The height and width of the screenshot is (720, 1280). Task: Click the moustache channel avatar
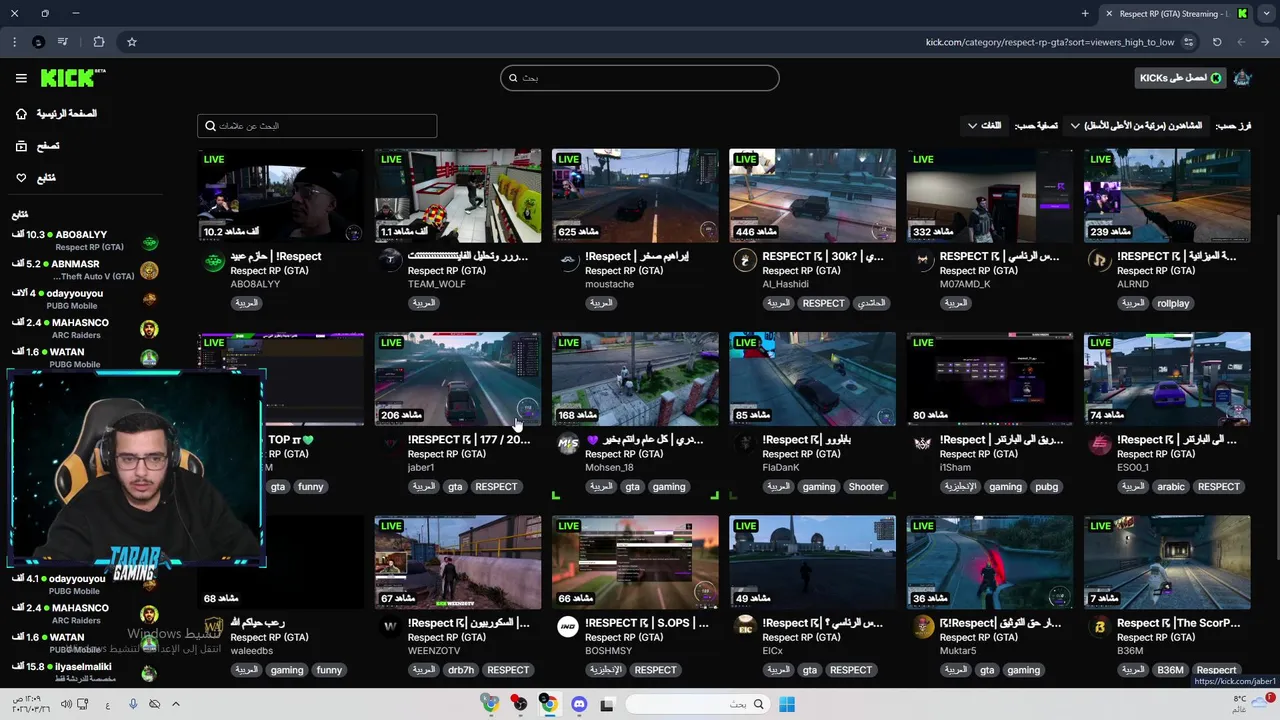click(568, 262)
